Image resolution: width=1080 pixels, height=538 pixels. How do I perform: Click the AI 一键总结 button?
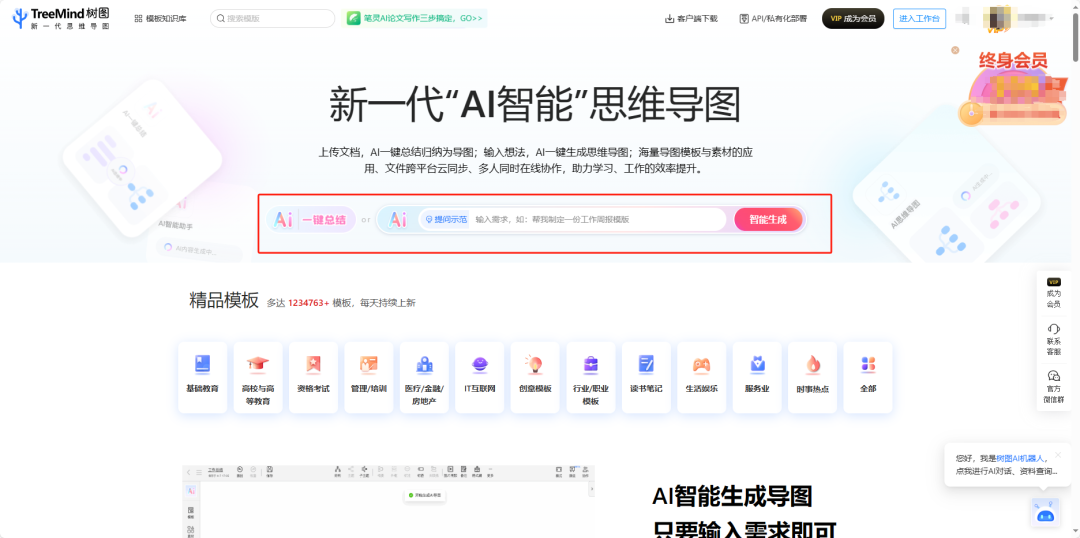[x=311, y=220]
